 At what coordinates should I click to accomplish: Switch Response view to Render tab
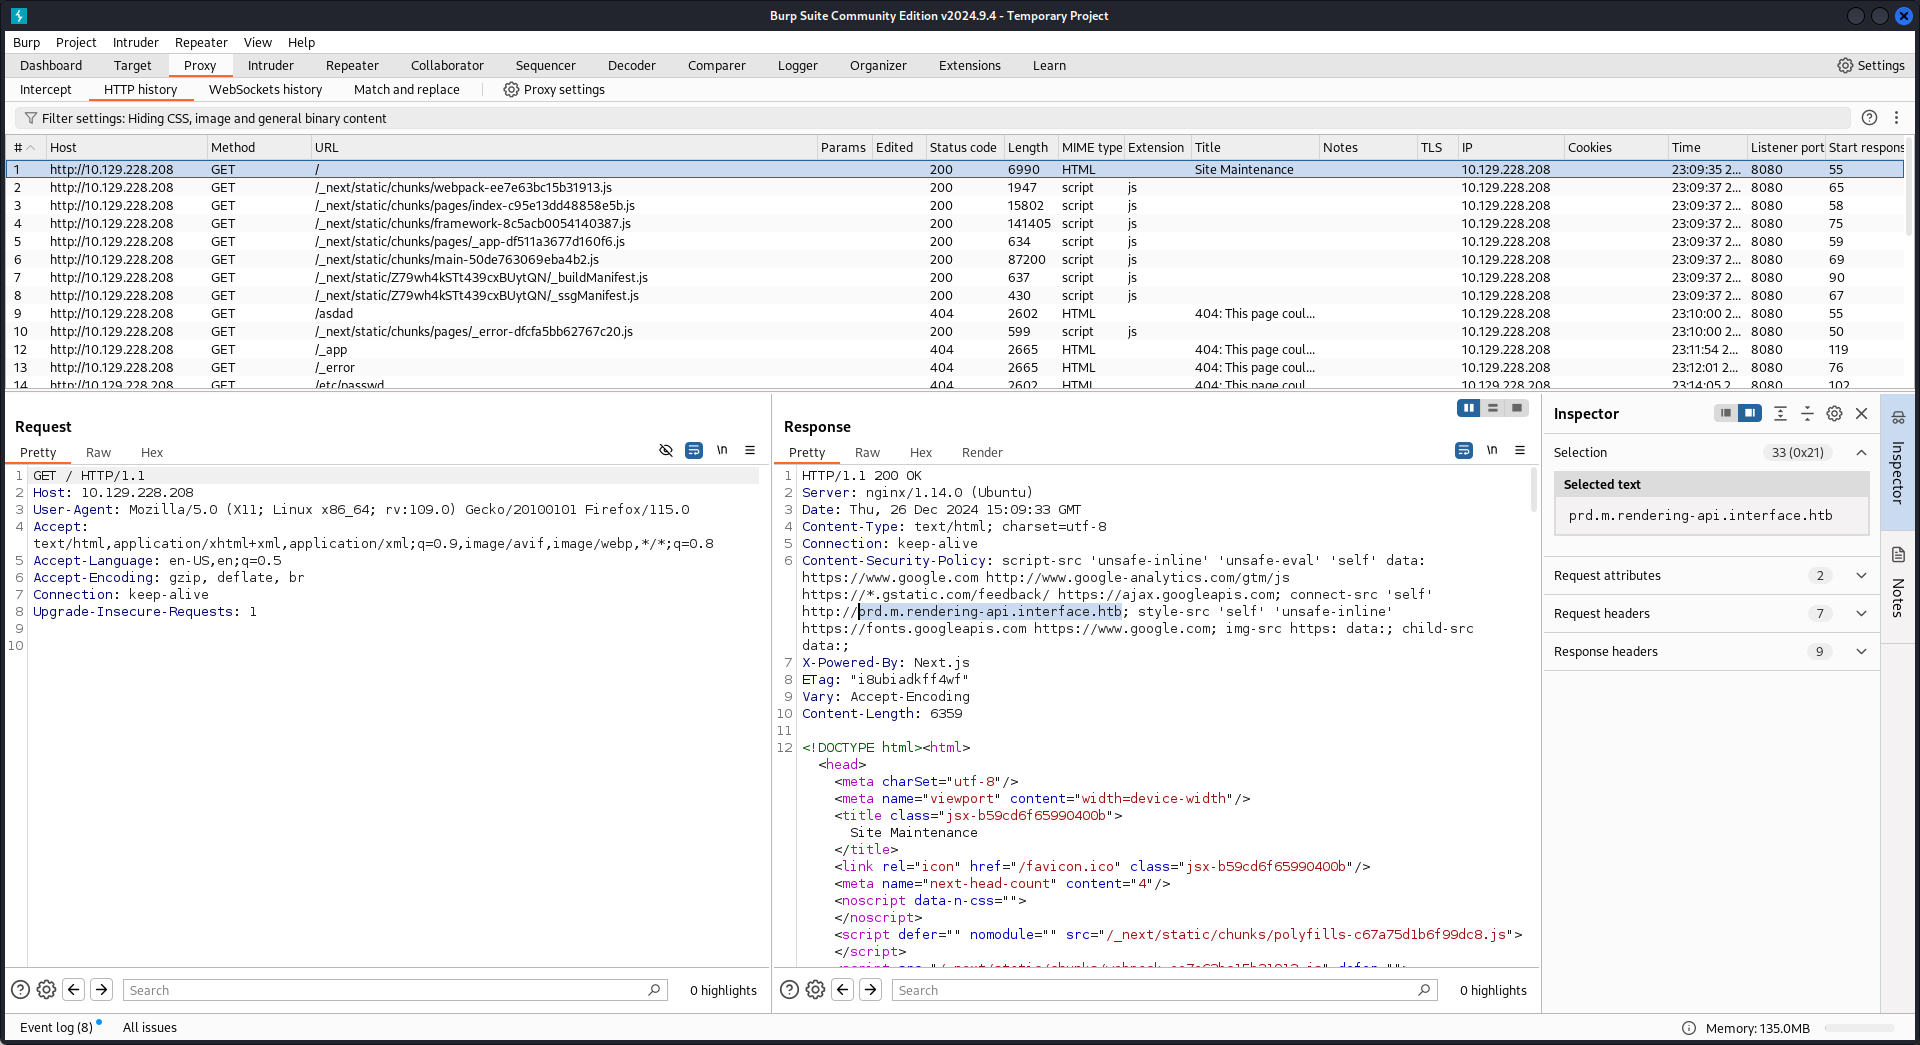pos(982,452)
